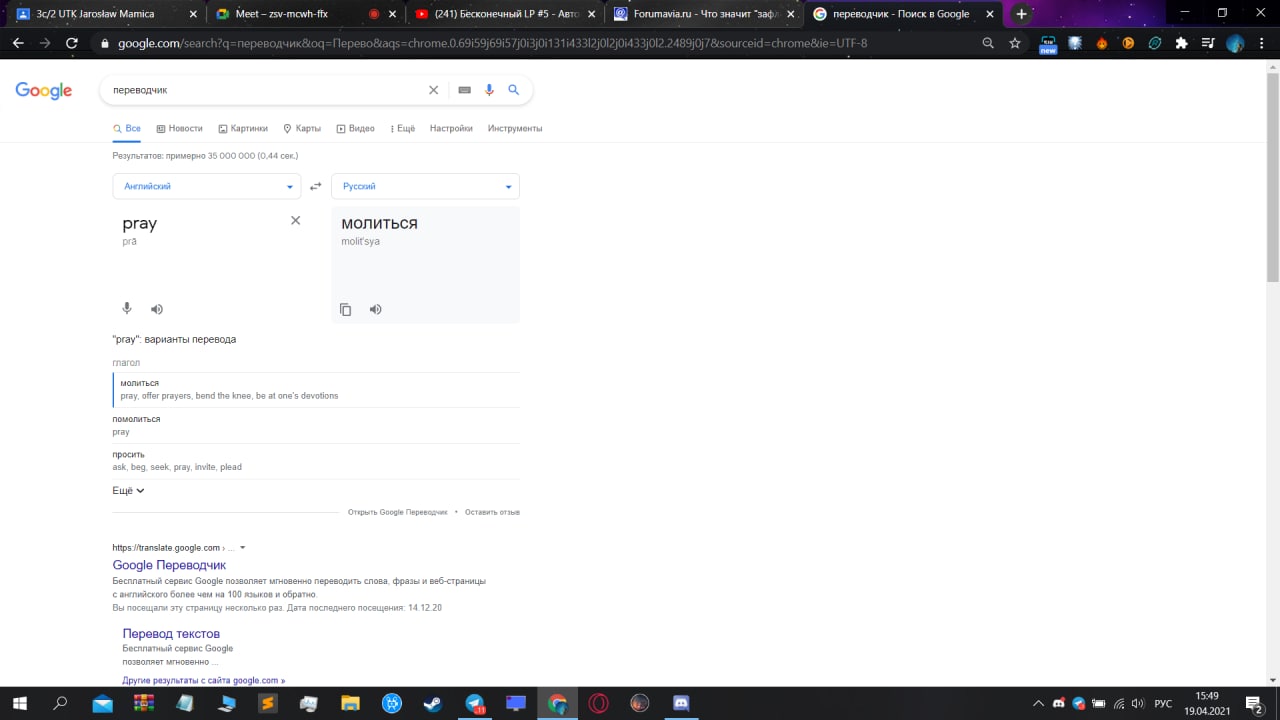Switch to the YouTube Бесконечный LP tab
This screenshot has width=1280, height=720.
[505, 14]
